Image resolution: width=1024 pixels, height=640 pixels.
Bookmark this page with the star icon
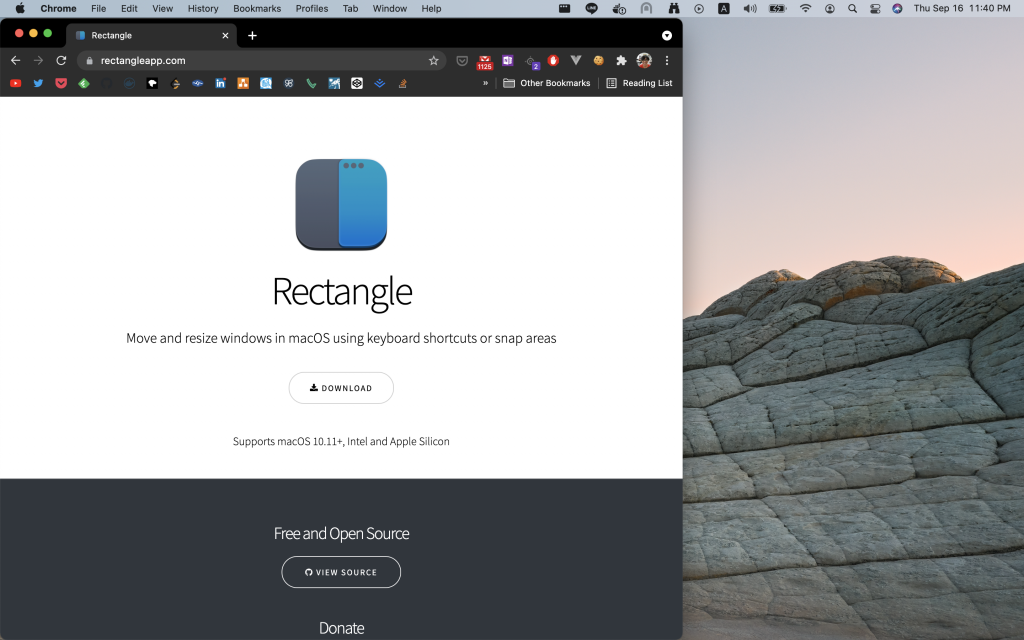[x=434, y=60]
